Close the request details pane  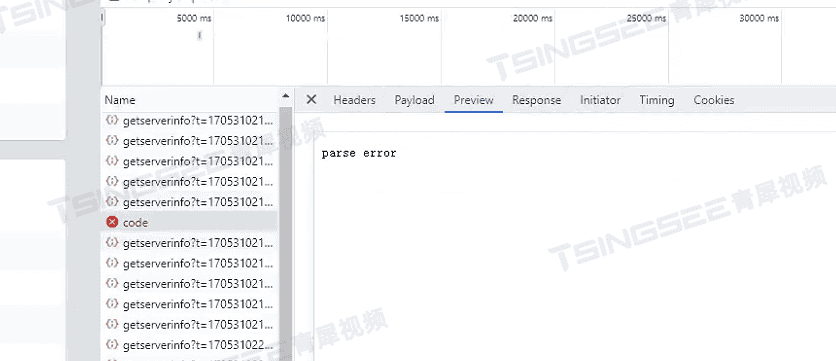pos(311,100)
